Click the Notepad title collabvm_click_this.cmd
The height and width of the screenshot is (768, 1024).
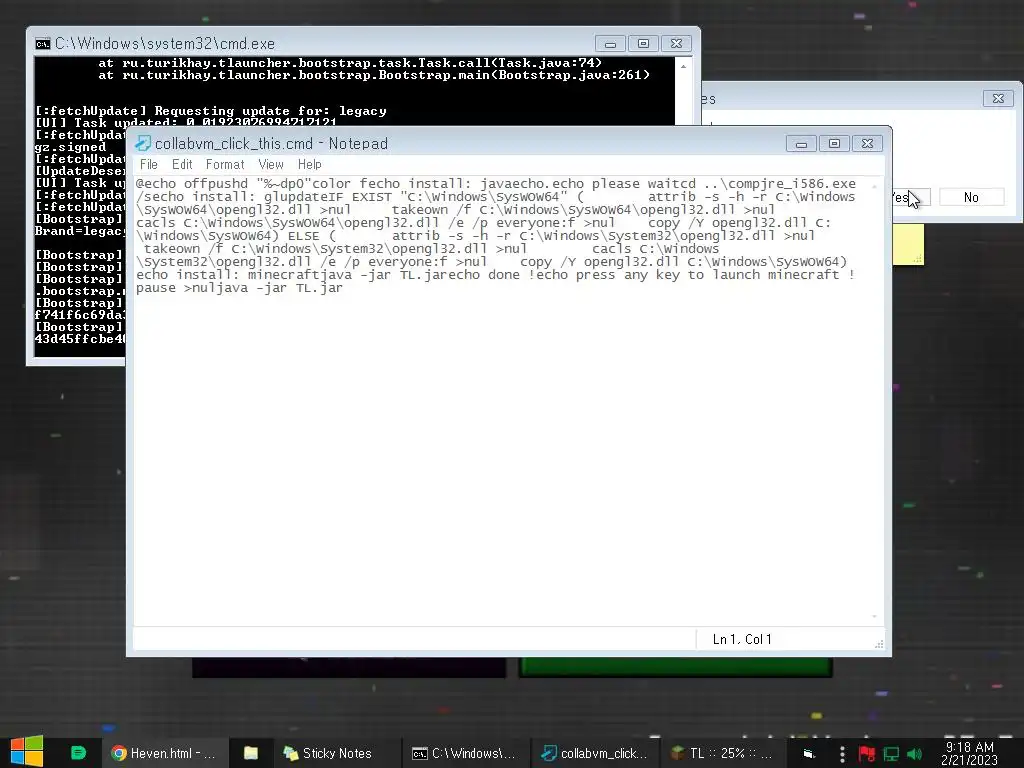(x=234, y=144)
